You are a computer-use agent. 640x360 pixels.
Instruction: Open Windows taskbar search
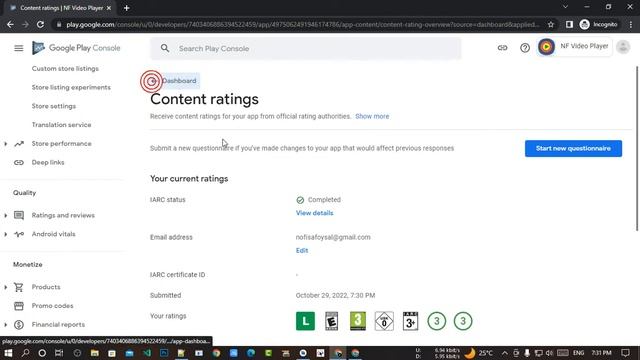click(x=25, y=353)
